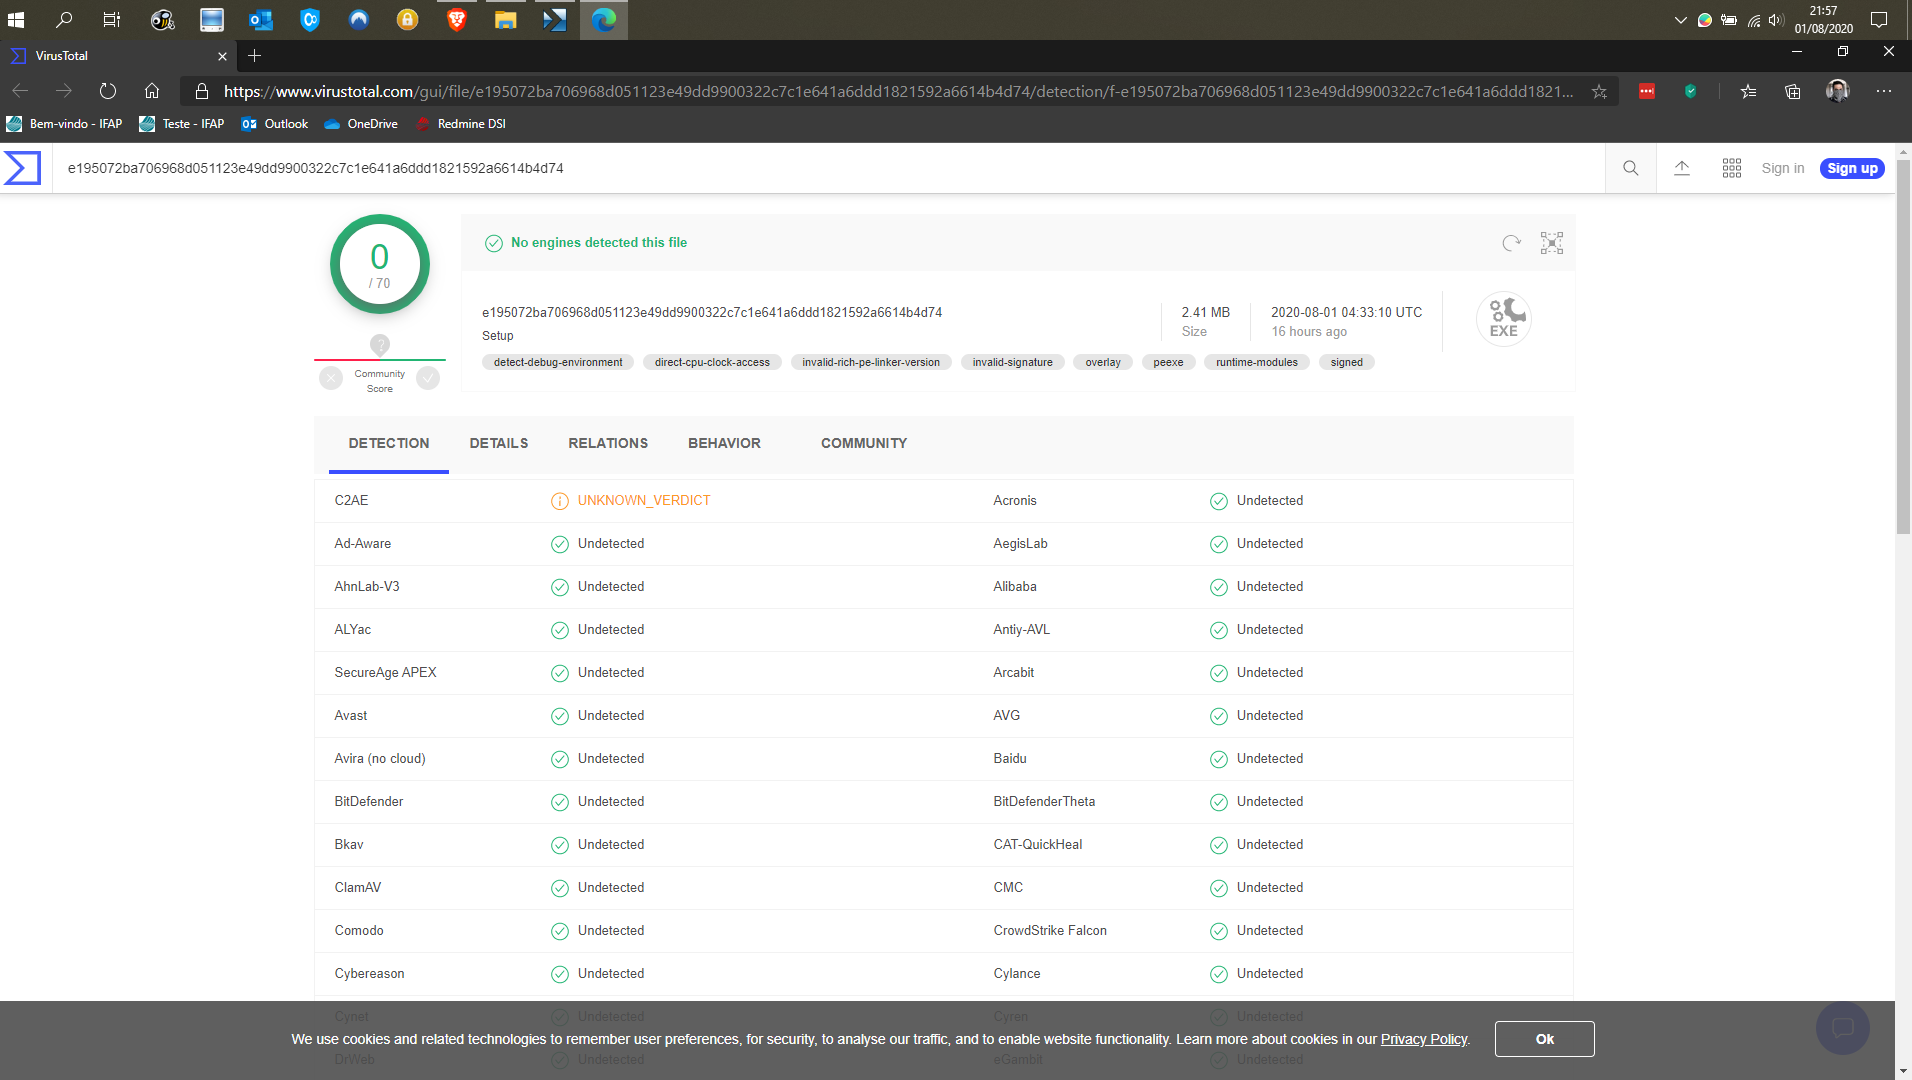This screenshot has height=1080, width=1912.
Task: Switch to the DETAILS tab
Action: (x=498, y=443)
